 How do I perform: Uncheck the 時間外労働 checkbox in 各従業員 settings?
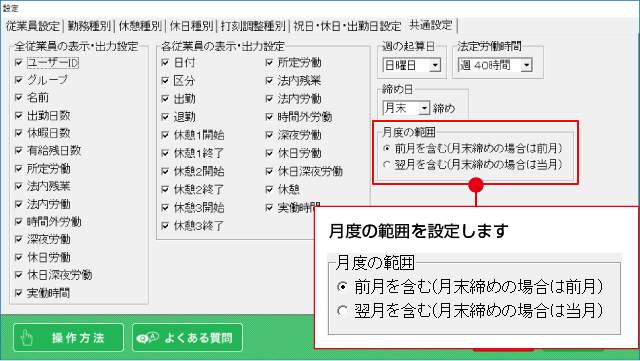click(x=269, y=117)
